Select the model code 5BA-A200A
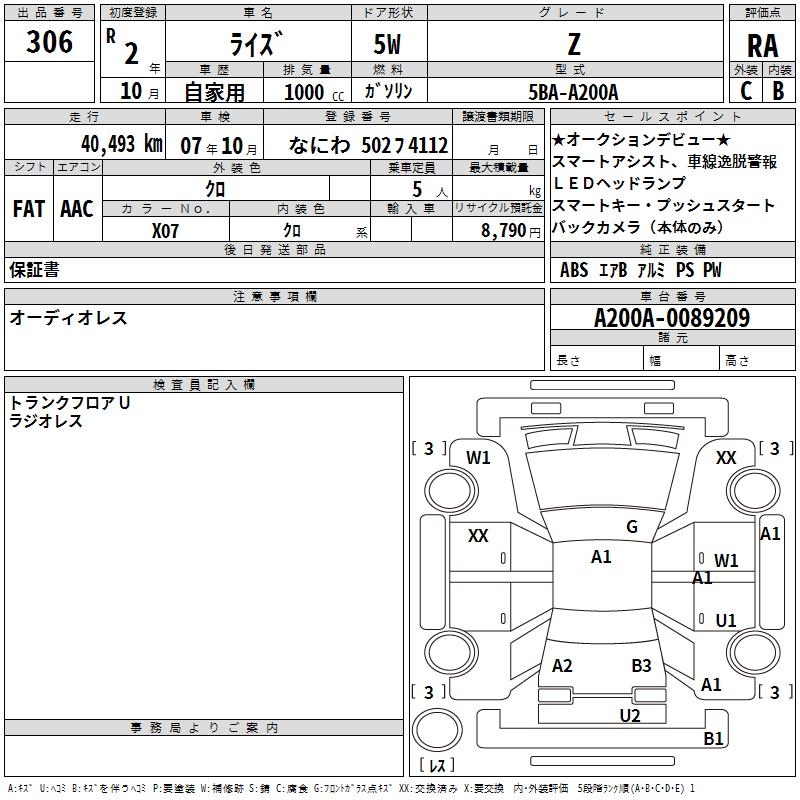800x800 pixels. [573, 92]
